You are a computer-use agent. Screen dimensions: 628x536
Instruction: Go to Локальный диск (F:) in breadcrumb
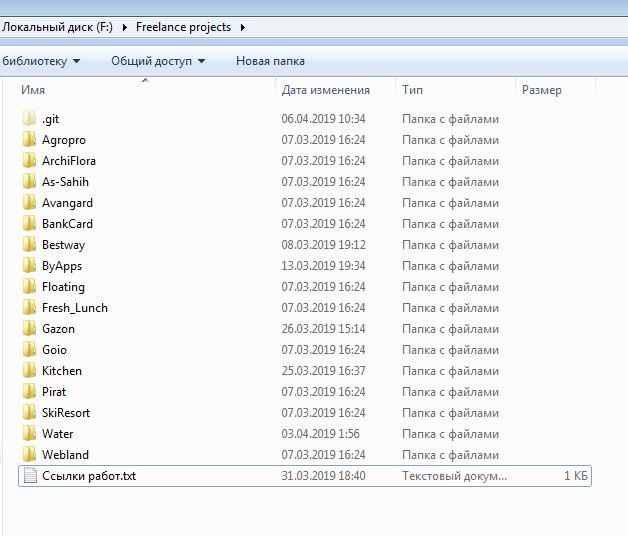click(57, 27)
